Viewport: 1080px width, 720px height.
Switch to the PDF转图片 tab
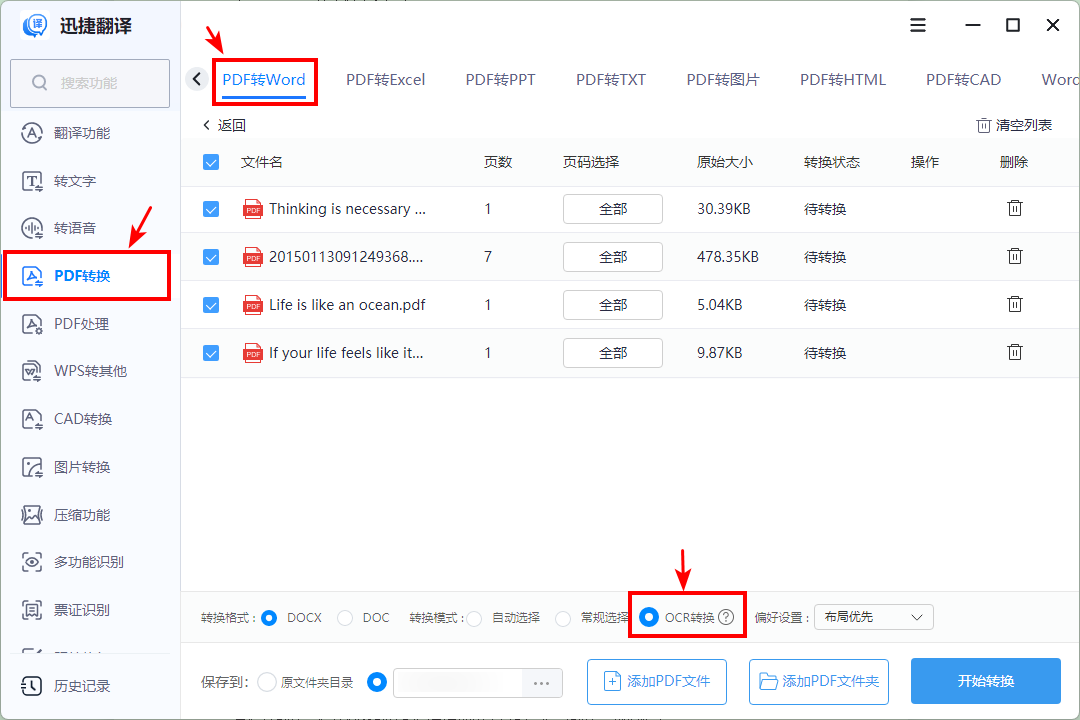[x=723, y=80]
